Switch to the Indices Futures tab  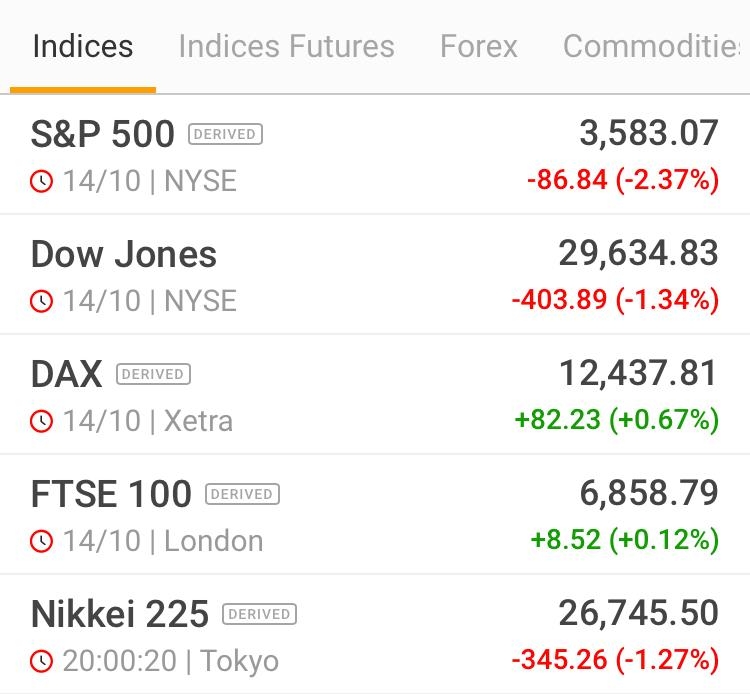tap(286, 47)
